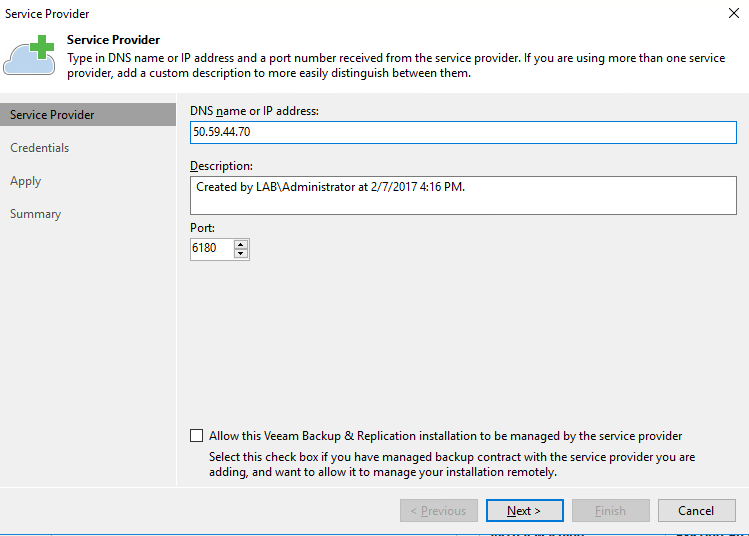Screen dimensions: 749x536
Task: Click the disabled Finish button
Action: point(610,511)
